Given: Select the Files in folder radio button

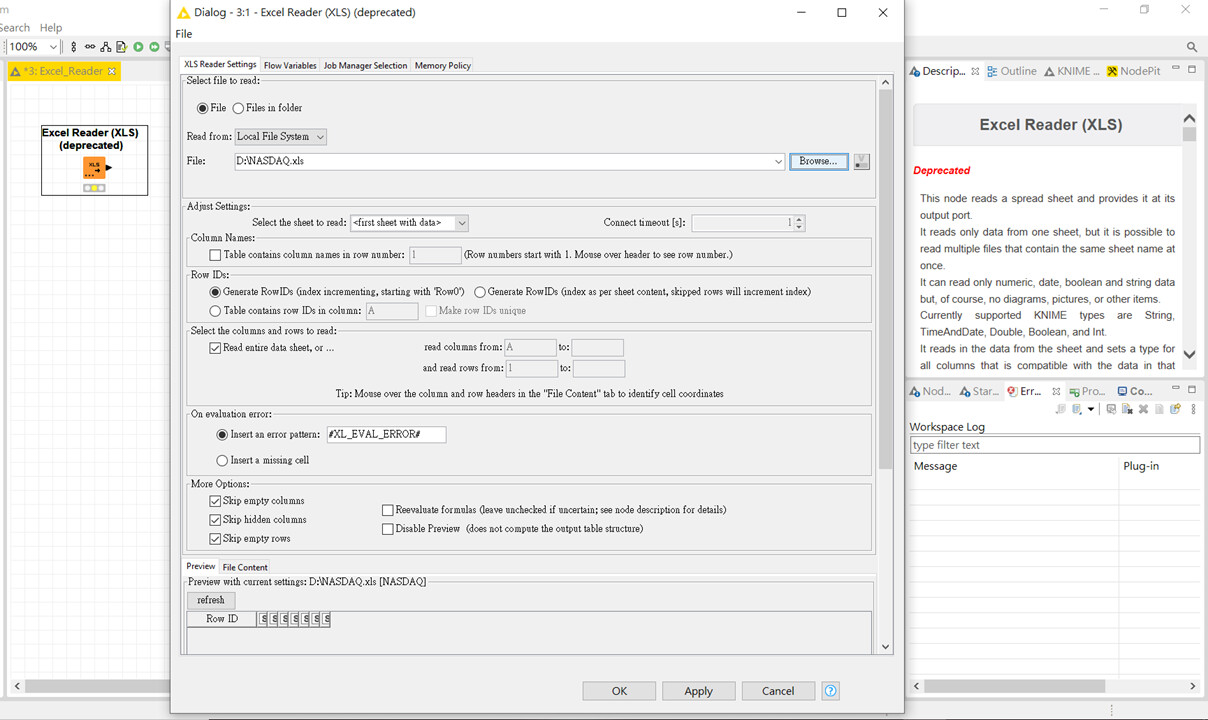Looking at the screenshot, I should [x=238, y=108].
